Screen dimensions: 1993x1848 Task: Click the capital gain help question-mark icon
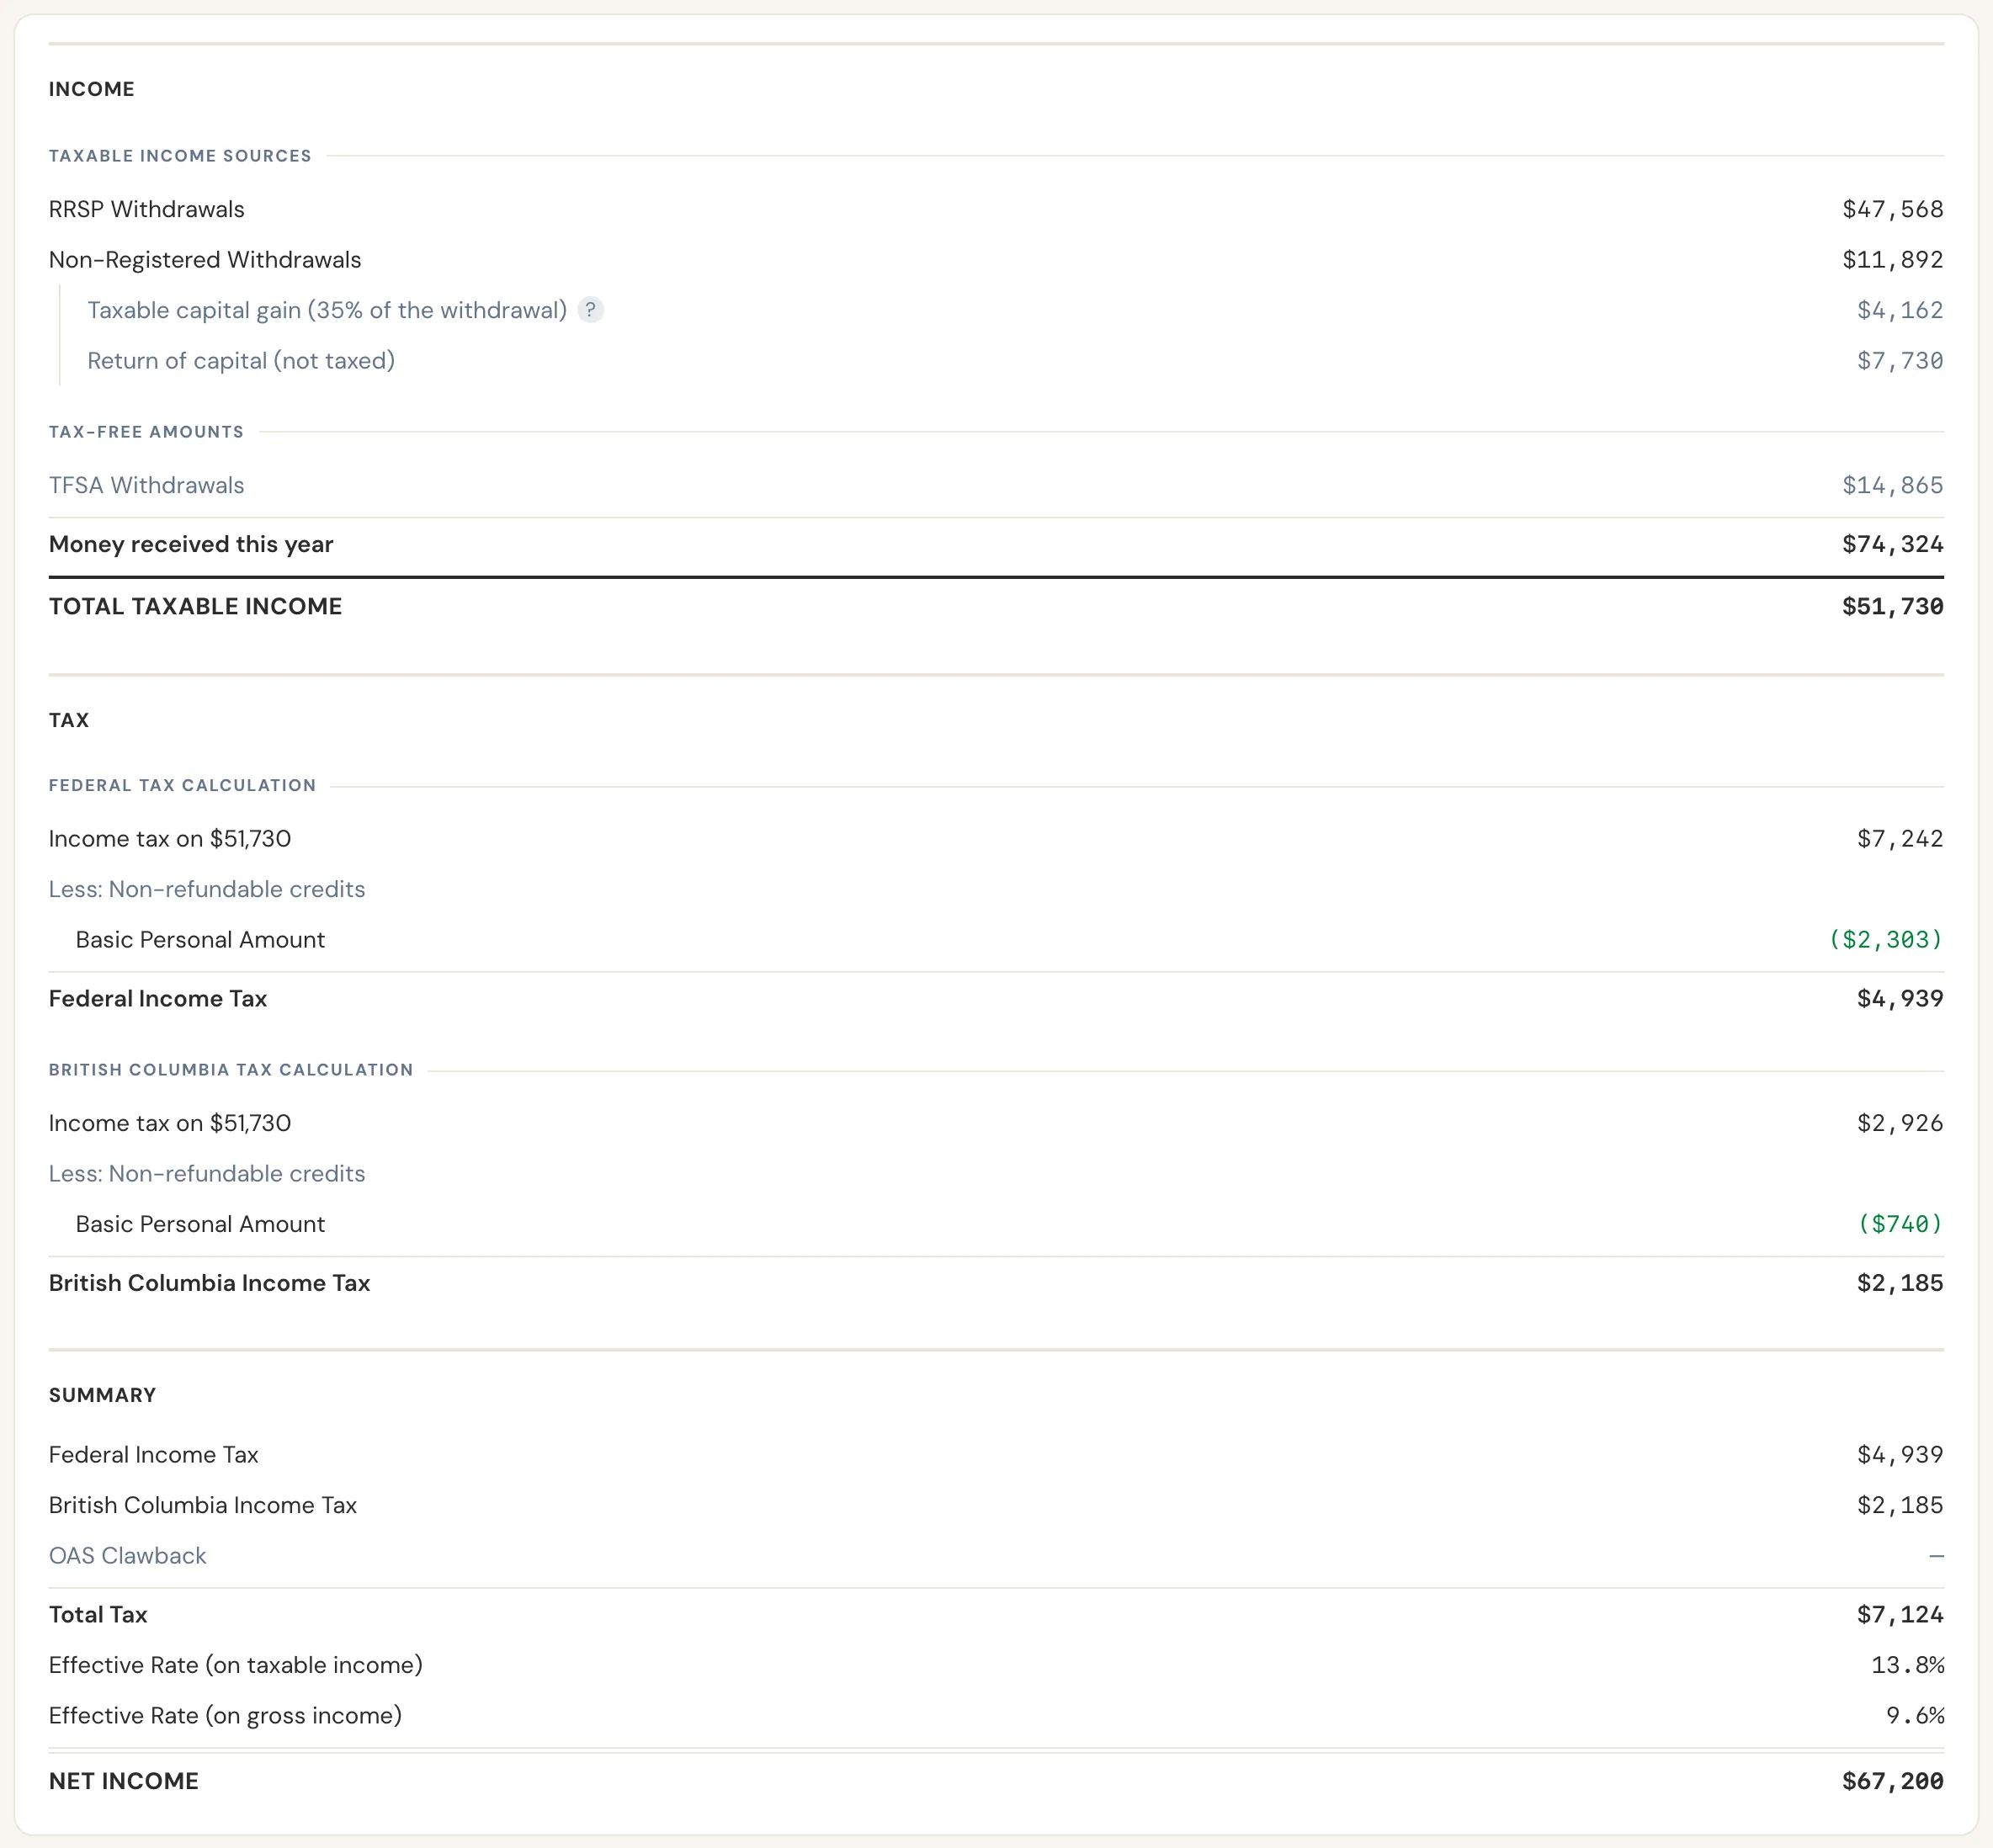(x=590, y=310)
